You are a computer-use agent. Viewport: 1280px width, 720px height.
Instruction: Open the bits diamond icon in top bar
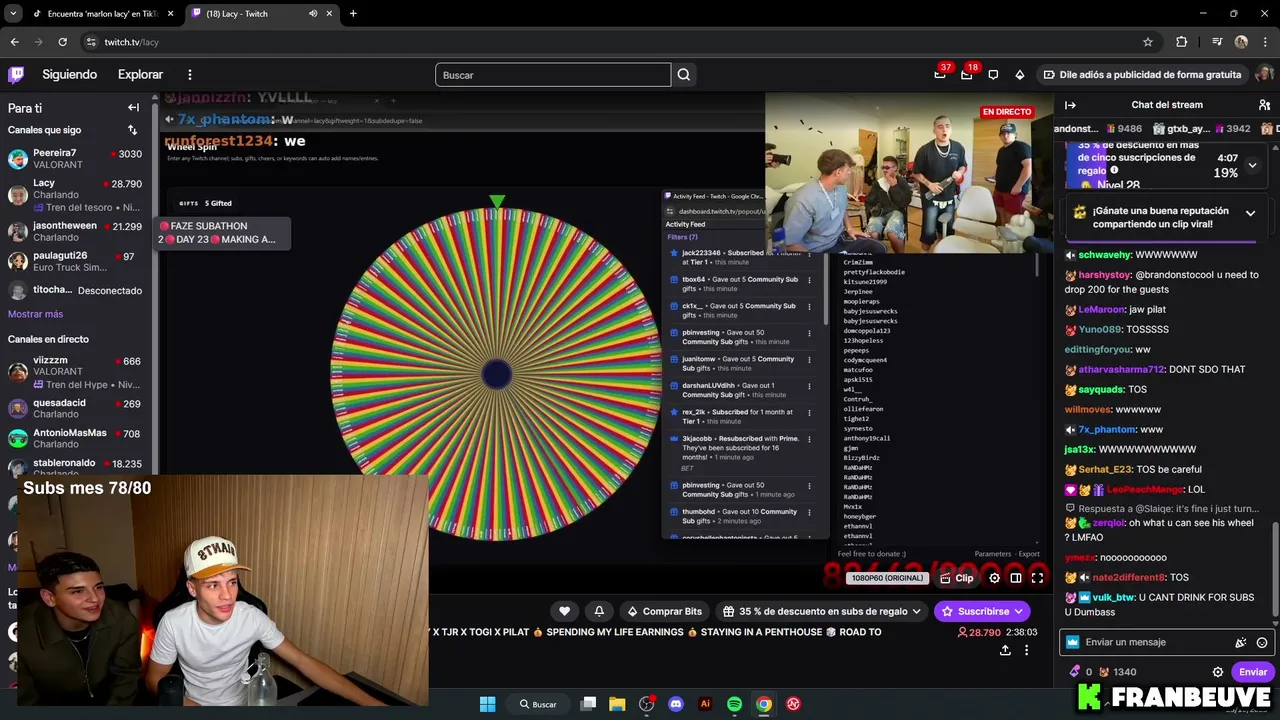coord(1019,75)
